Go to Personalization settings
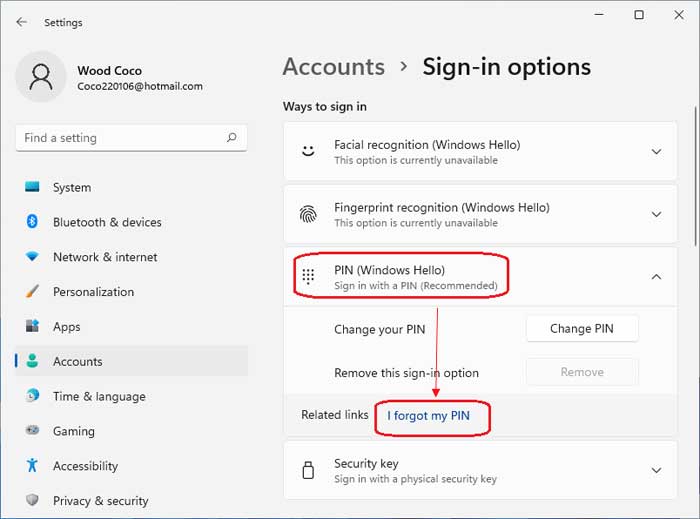Screen dimensions: 700x519 [131, 291]
